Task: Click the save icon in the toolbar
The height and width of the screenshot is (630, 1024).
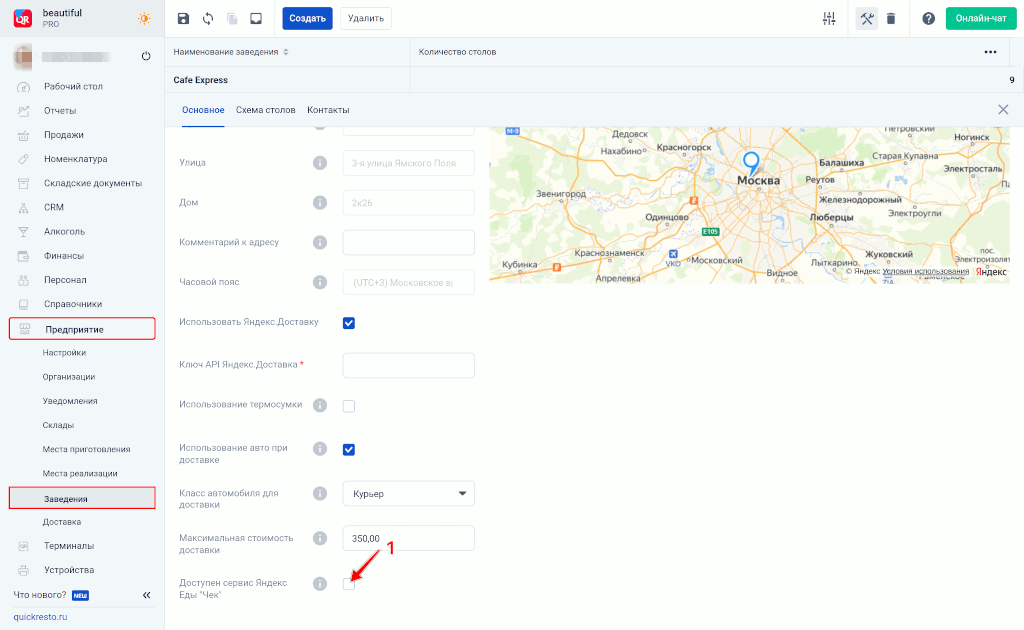Action: pyautogui.click(x=182, y=18)
